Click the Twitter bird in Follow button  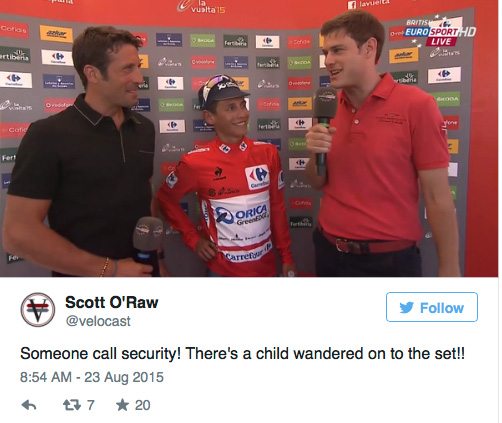(x=407, y=307)
